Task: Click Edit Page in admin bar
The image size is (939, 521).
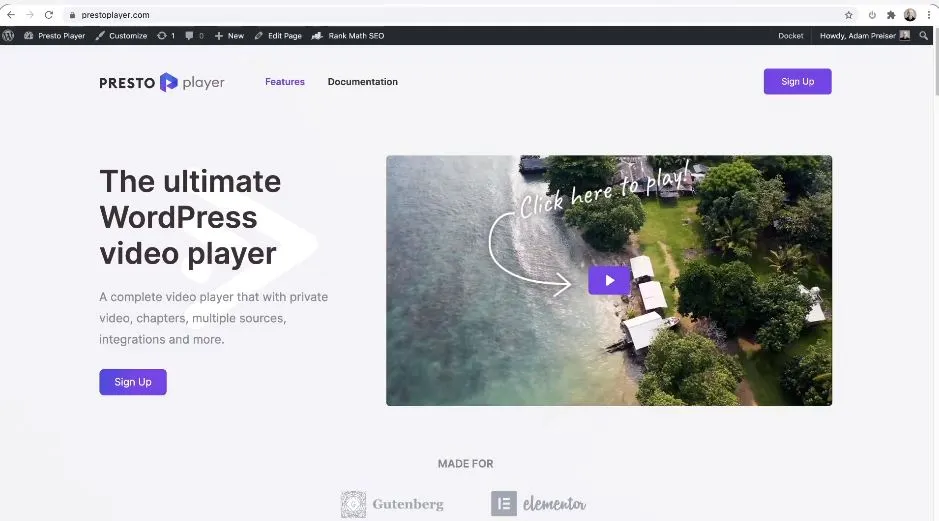Action: (x=278, y=36)
